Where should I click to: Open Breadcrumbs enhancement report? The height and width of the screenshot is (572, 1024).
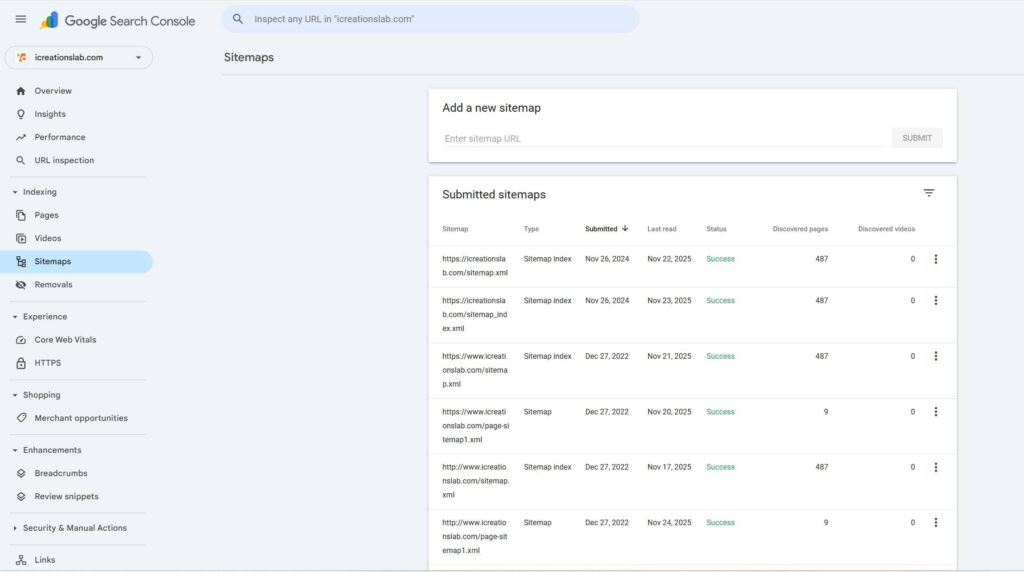point(61,473)
